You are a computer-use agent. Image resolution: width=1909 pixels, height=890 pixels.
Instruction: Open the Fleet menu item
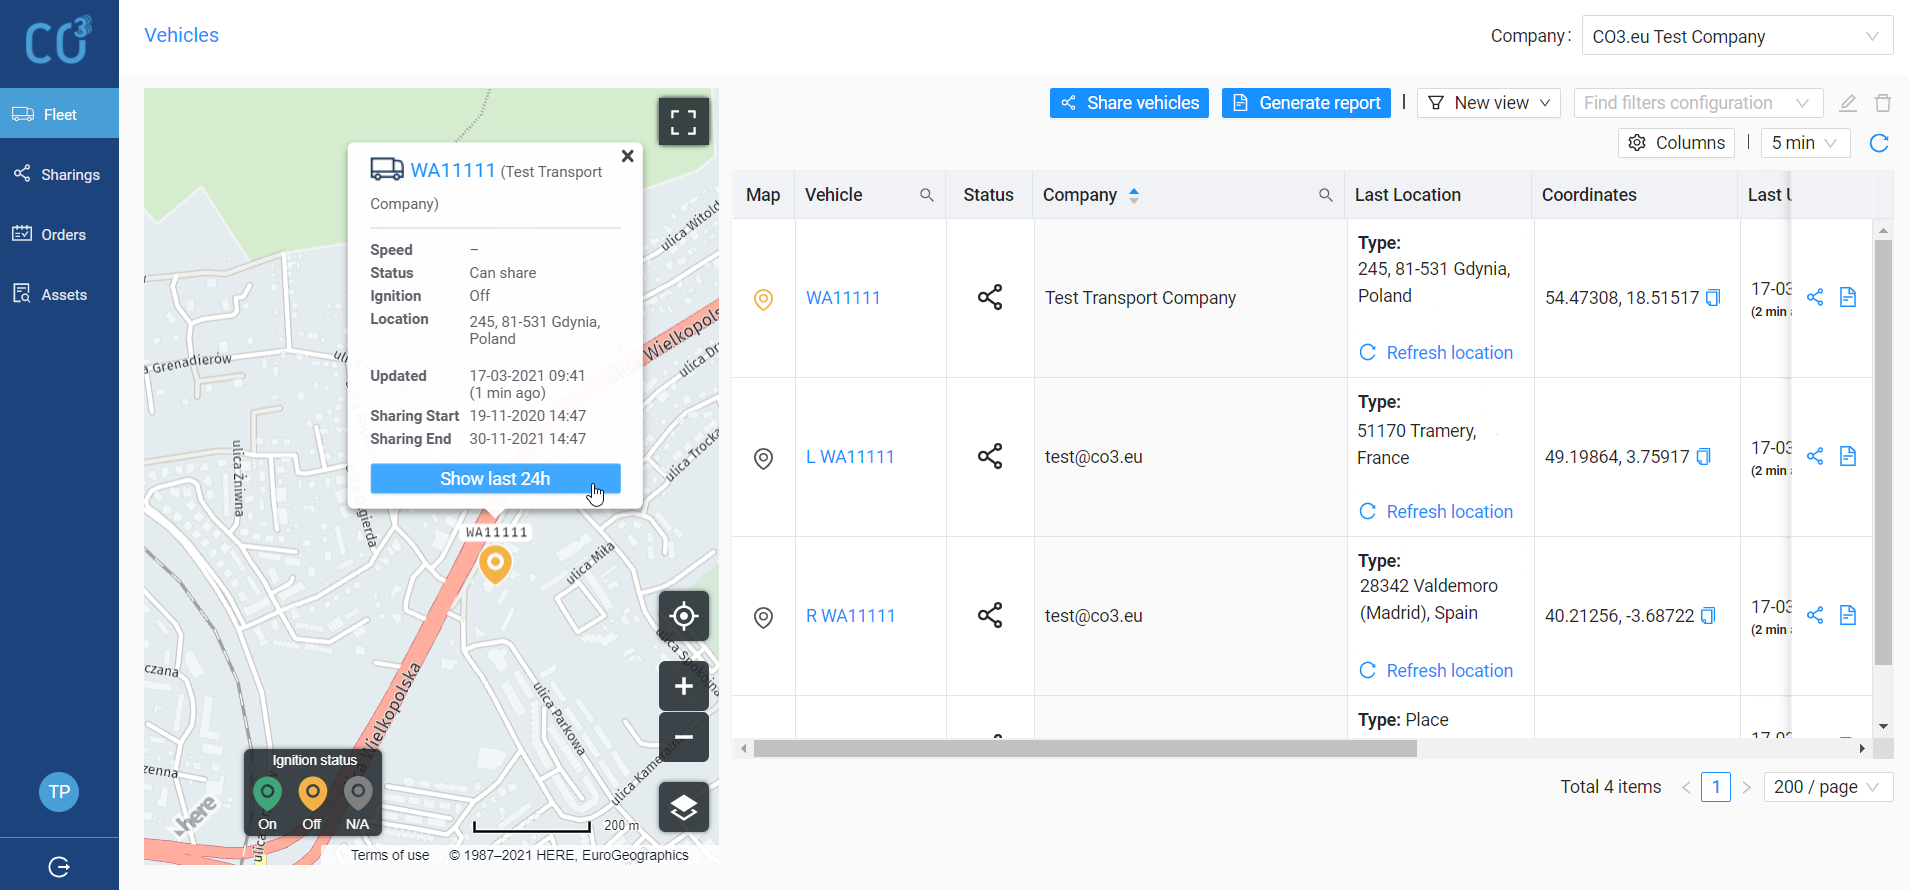(x=59, y=114)
